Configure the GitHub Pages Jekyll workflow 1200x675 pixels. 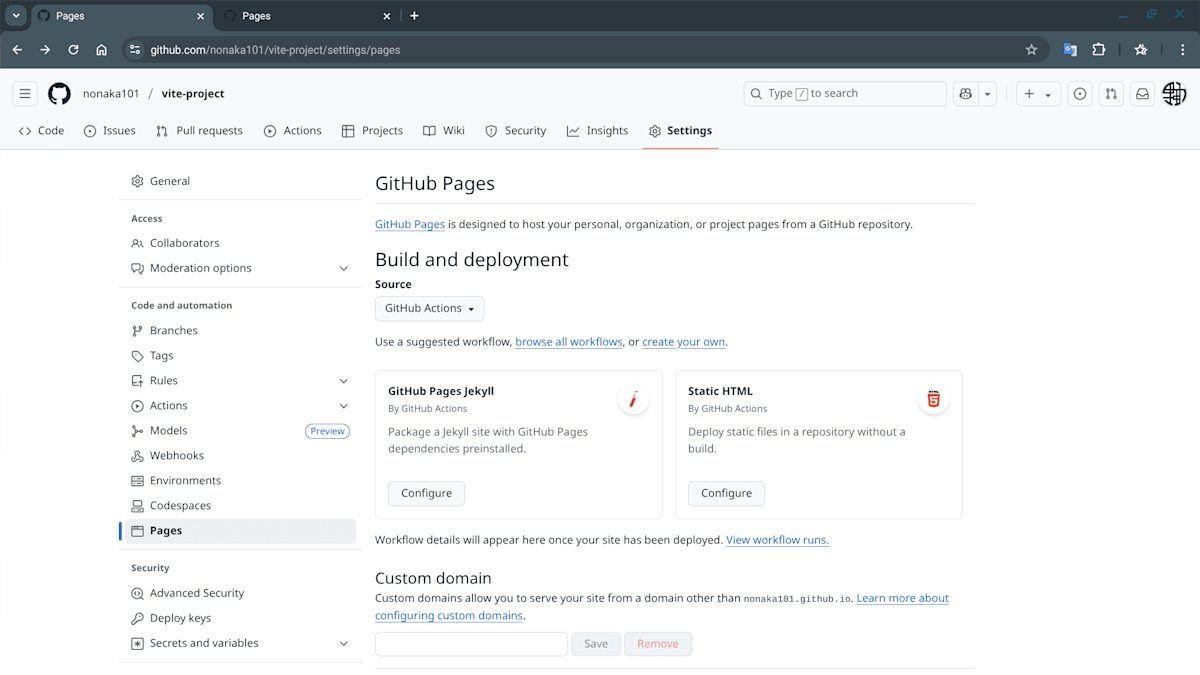426,494
